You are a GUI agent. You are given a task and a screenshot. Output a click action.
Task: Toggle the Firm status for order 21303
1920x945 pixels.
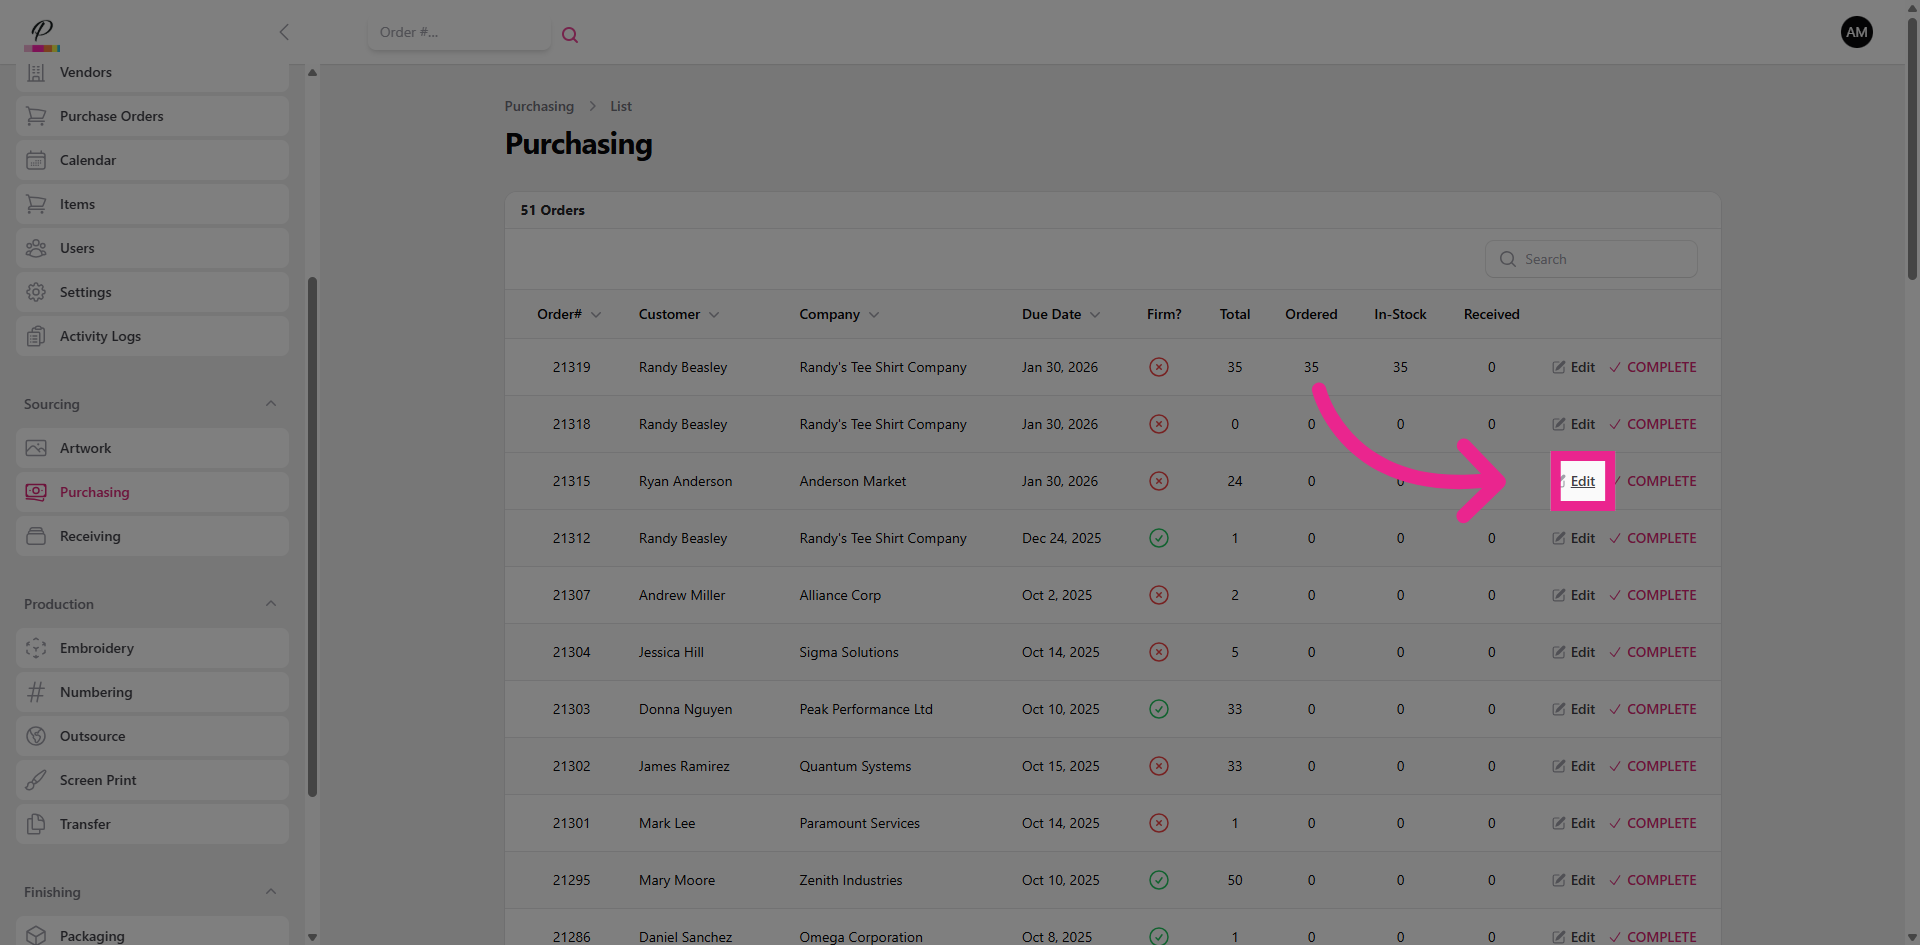pyautogui.click(x=1158, y=709)
